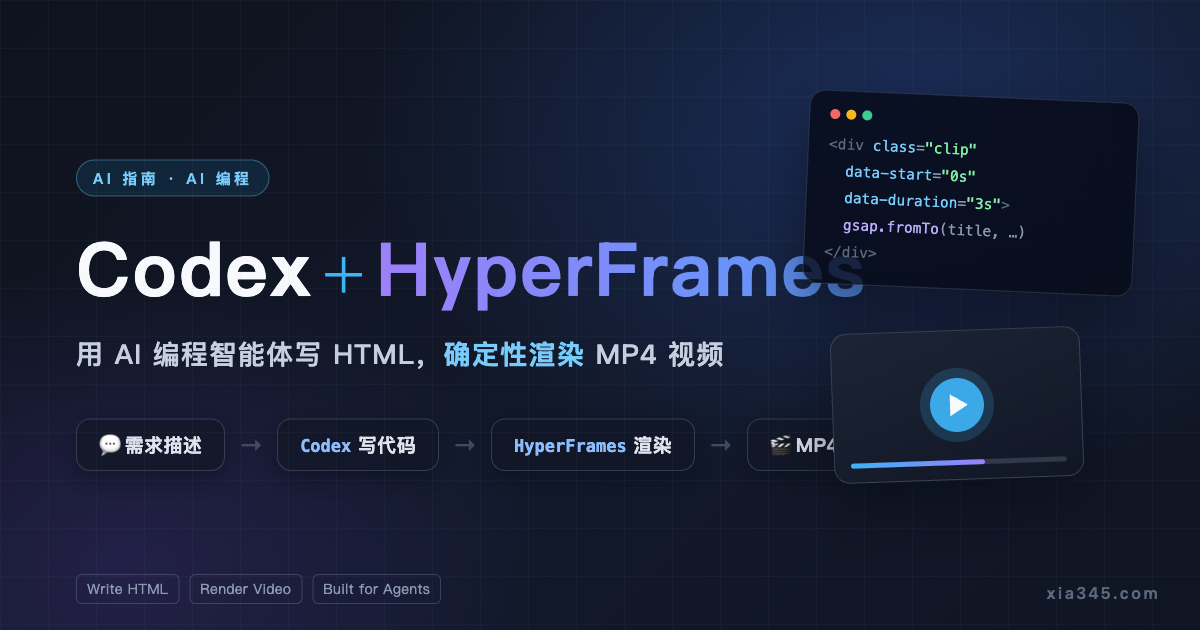The height and width of the screenshot is (630, 1200).
Task: Select the AI 指南 · AI 编程 badge
Action: click(172, 178)
